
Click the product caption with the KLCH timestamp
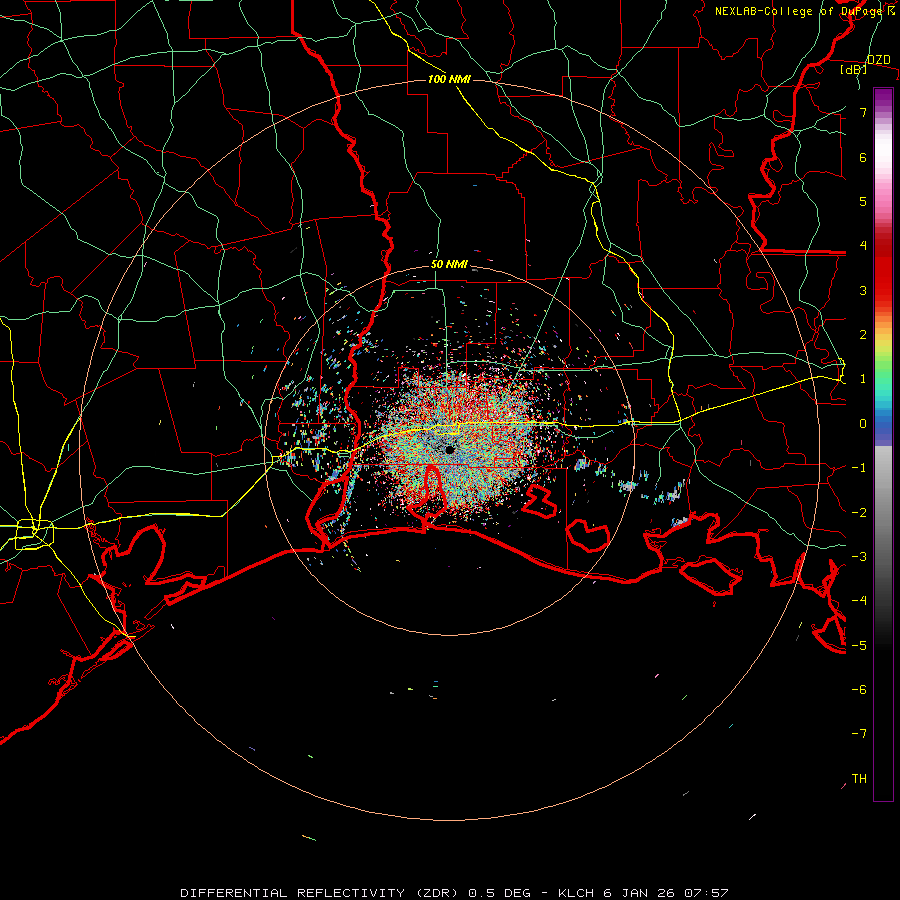click(x=454, y=893)
